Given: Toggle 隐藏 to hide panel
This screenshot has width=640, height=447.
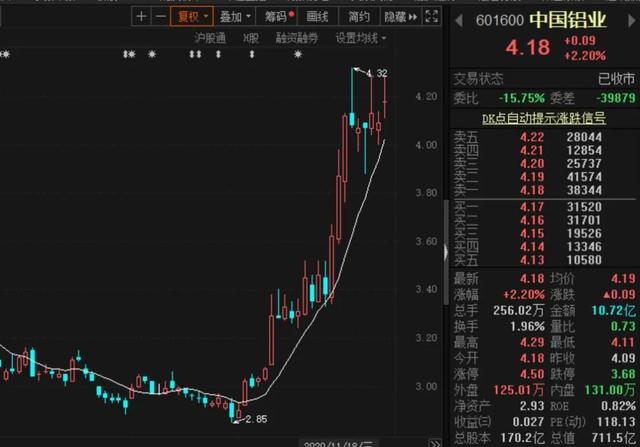Looking at the screenshot, I should (x=401, y=17).
